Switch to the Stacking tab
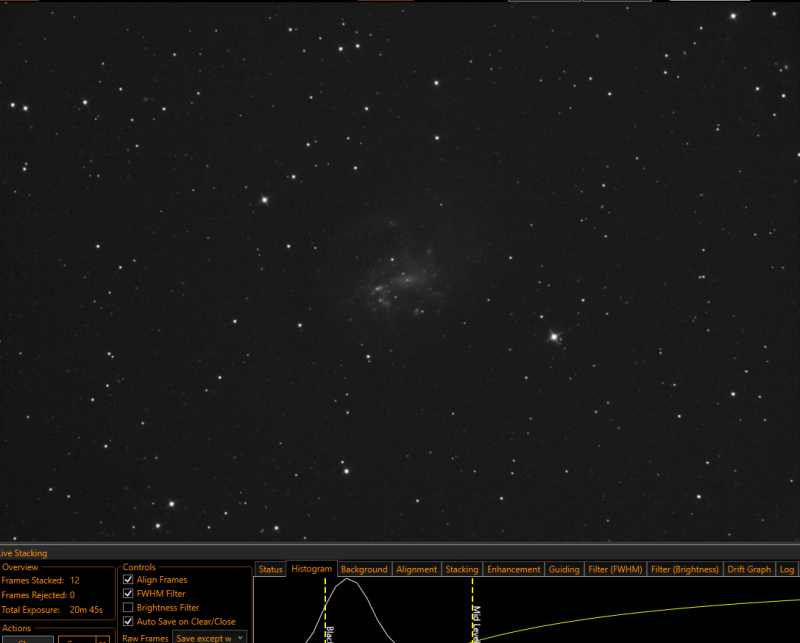 point(462,569)
